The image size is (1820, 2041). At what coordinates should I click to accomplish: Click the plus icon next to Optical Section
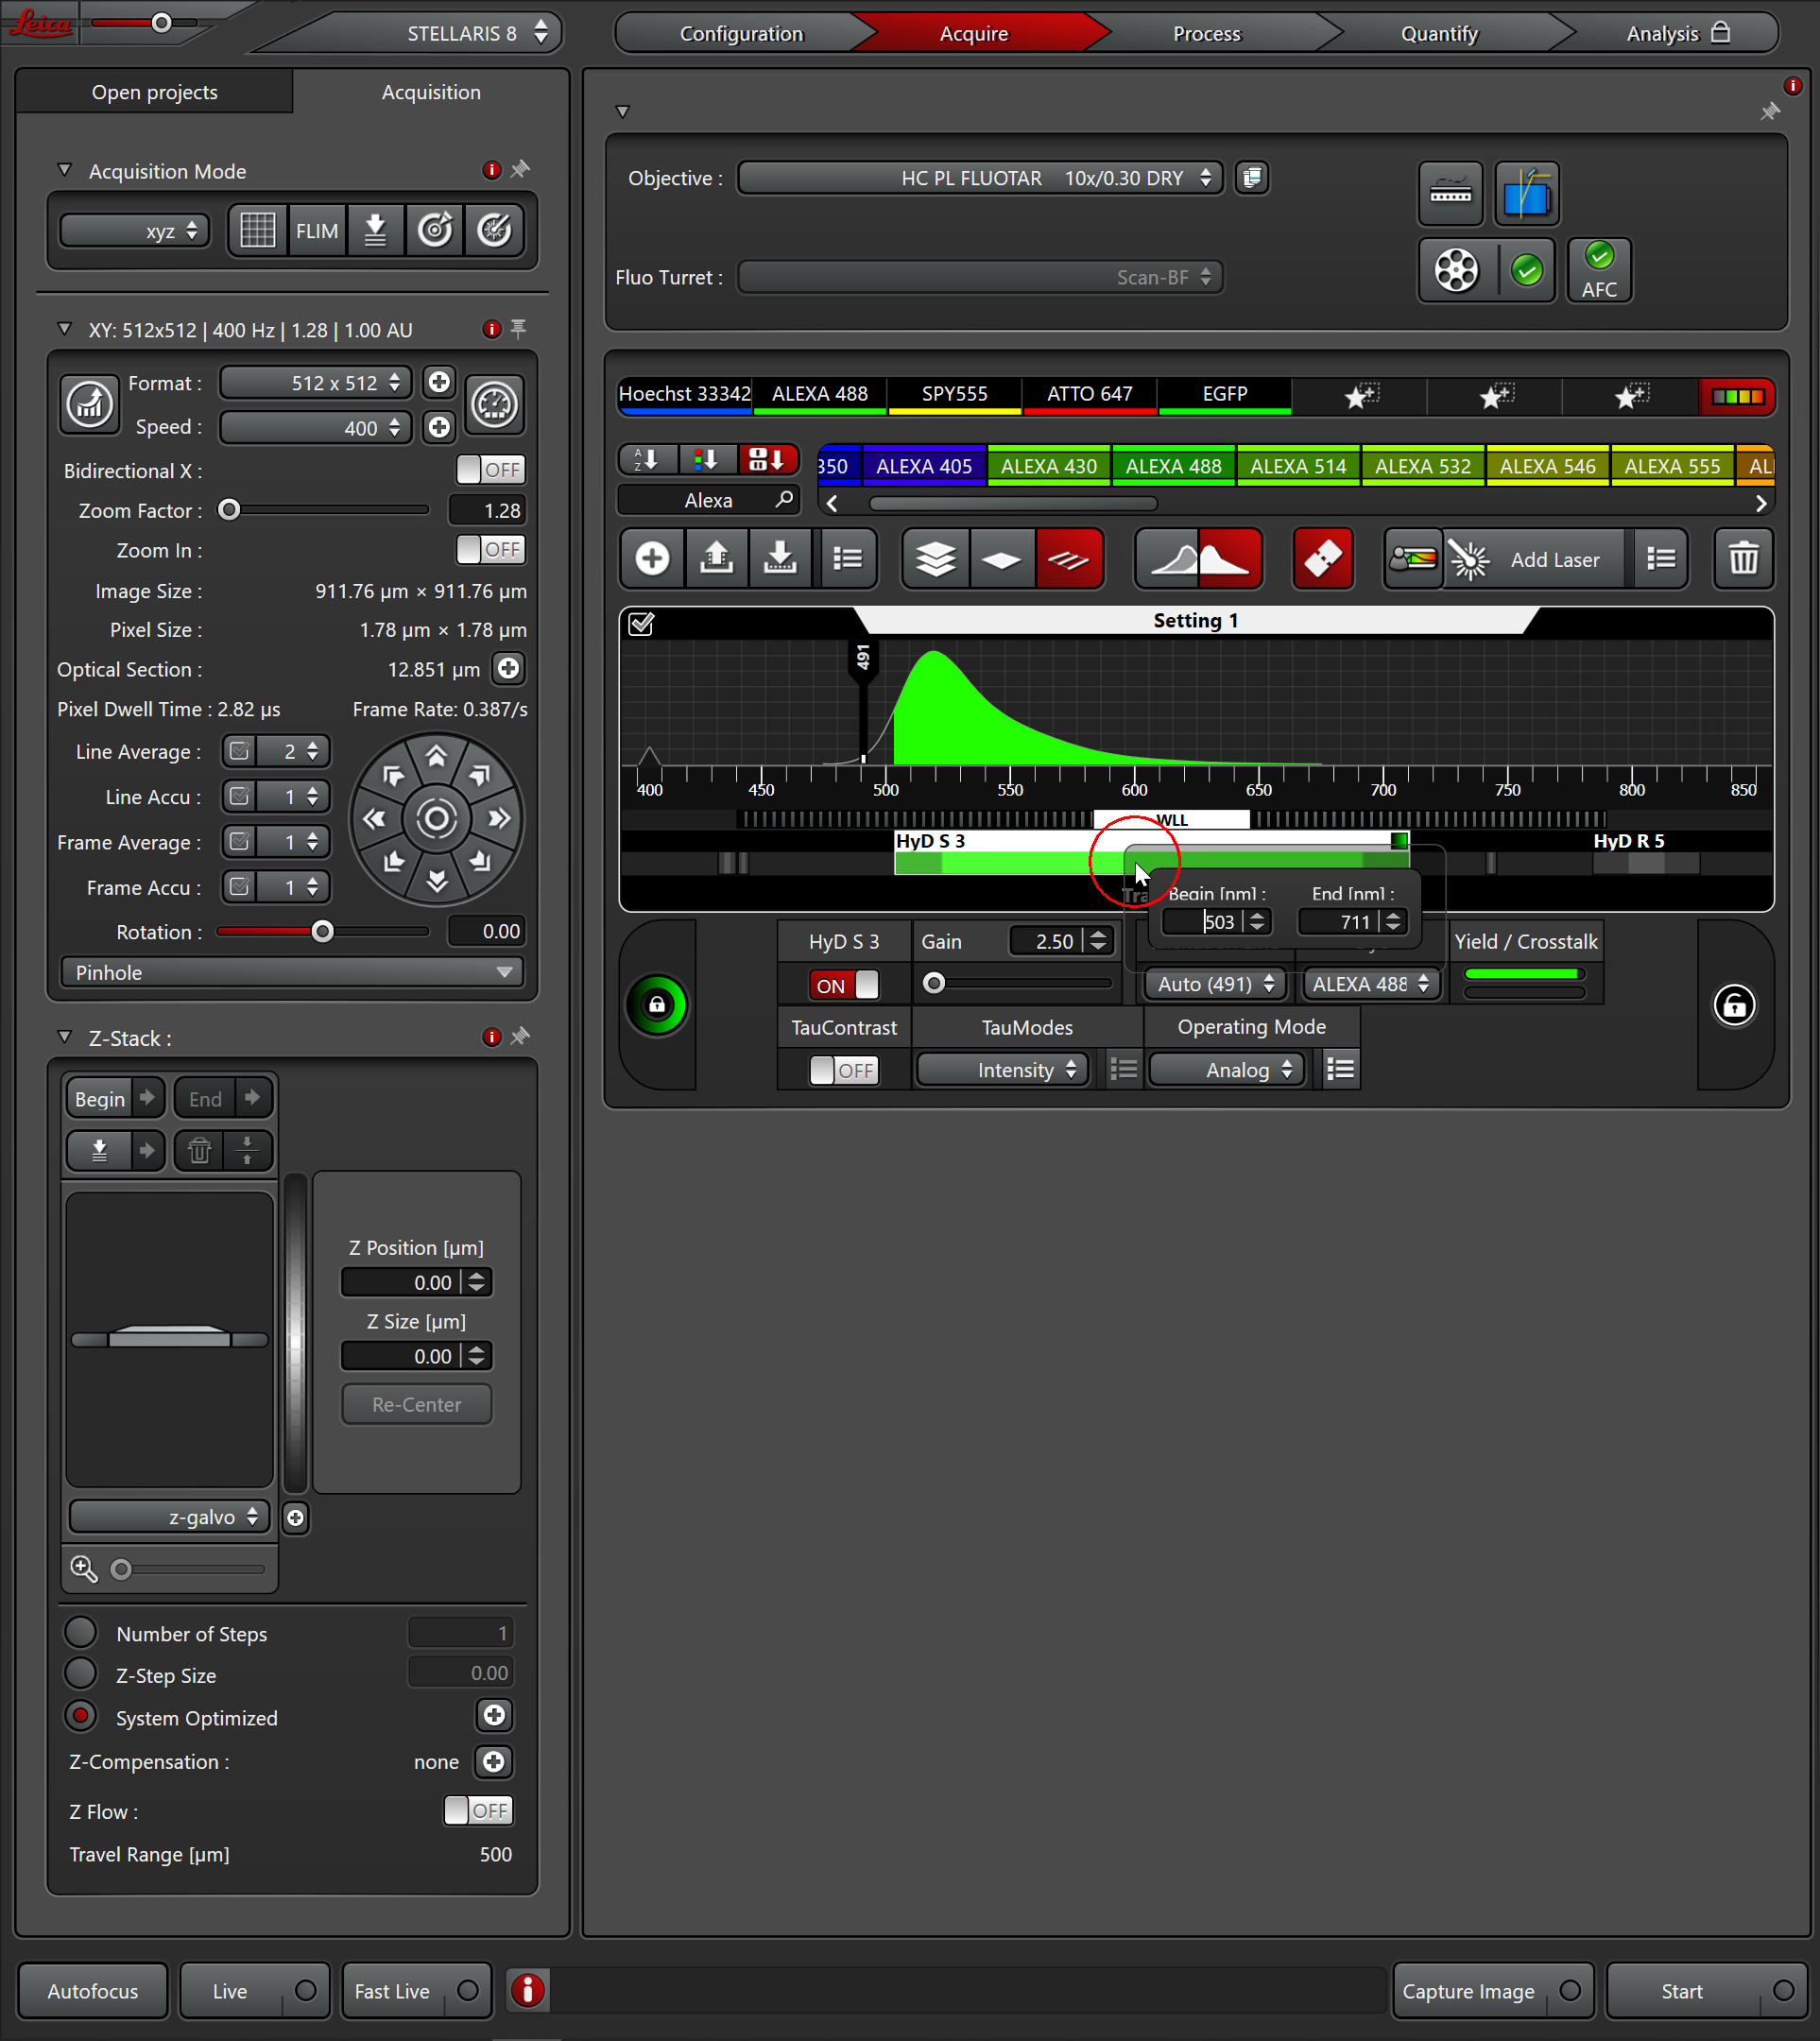[x=509, y=669]
